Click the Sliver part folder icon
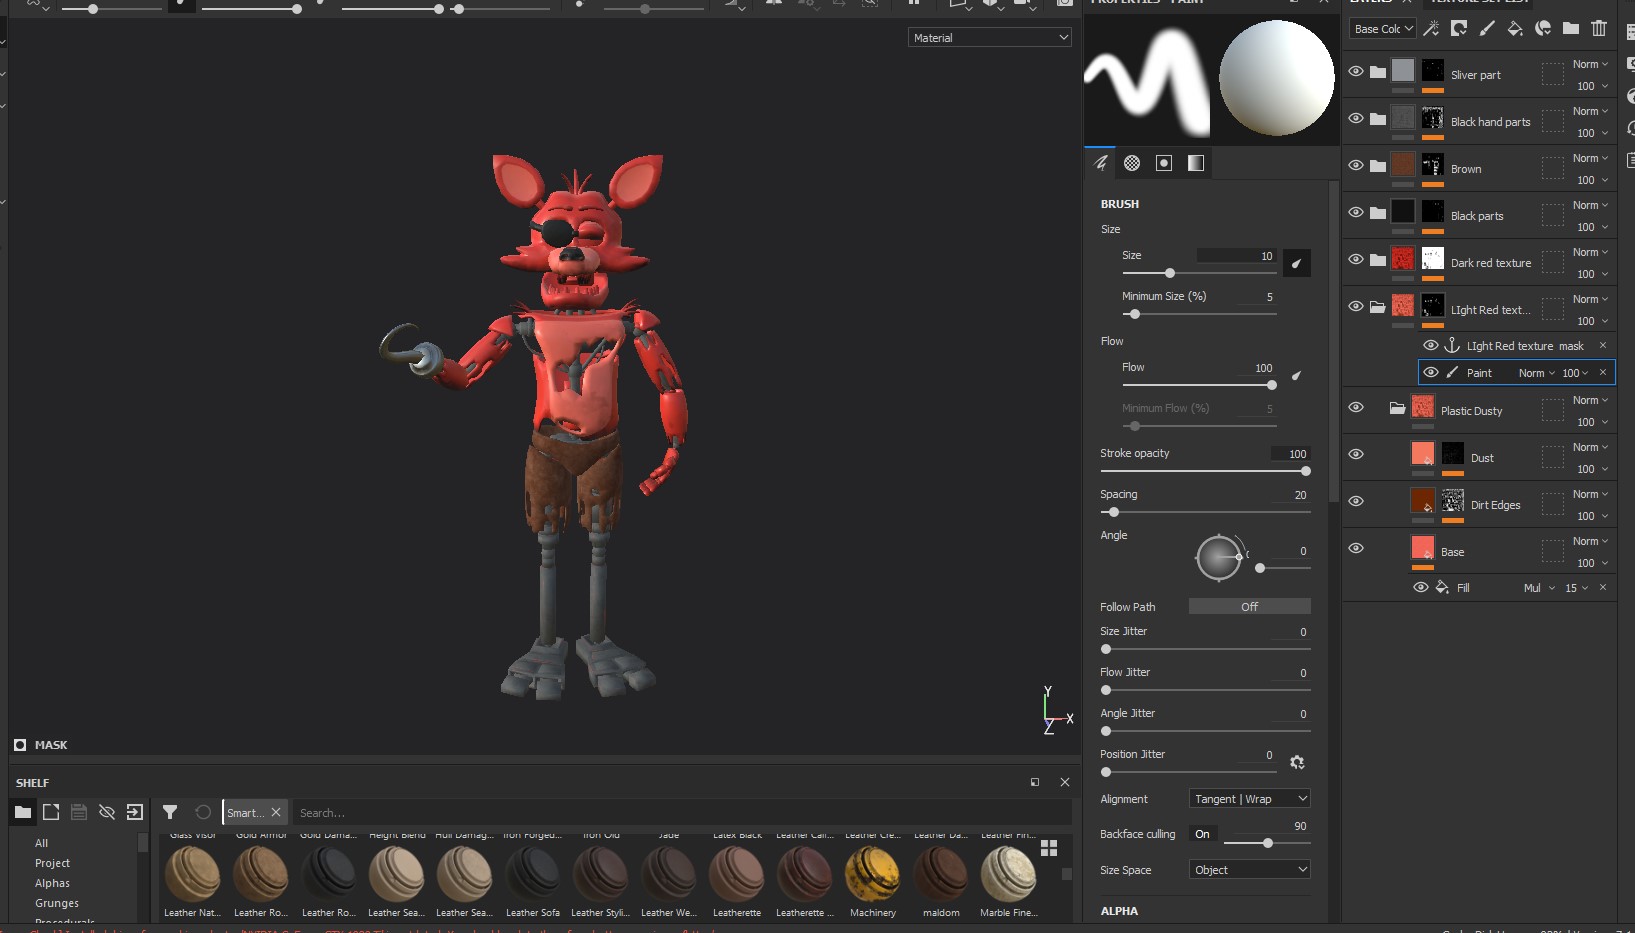 click(x=1378, y=72)
